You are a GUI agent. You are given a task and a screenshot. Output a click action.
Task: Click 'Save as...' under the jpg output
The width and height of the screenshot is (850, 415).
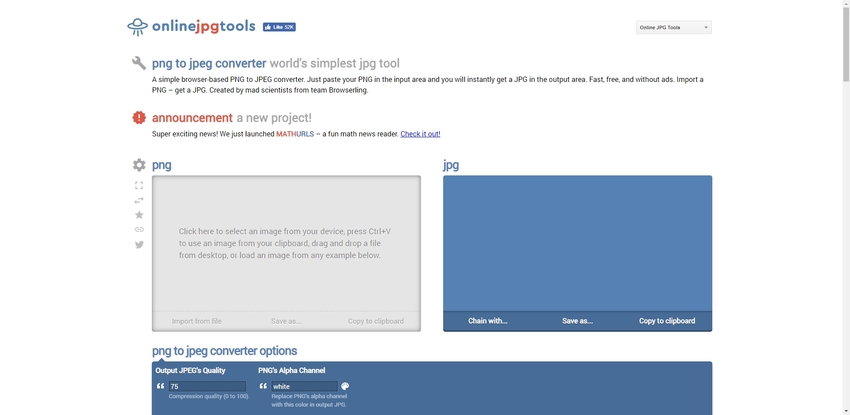click(x=577, y=321)
